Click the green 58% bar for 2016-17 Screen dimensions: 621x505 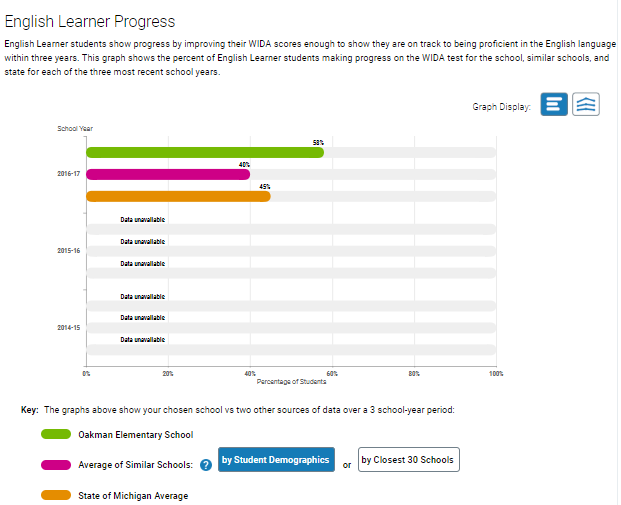(205, 152)
